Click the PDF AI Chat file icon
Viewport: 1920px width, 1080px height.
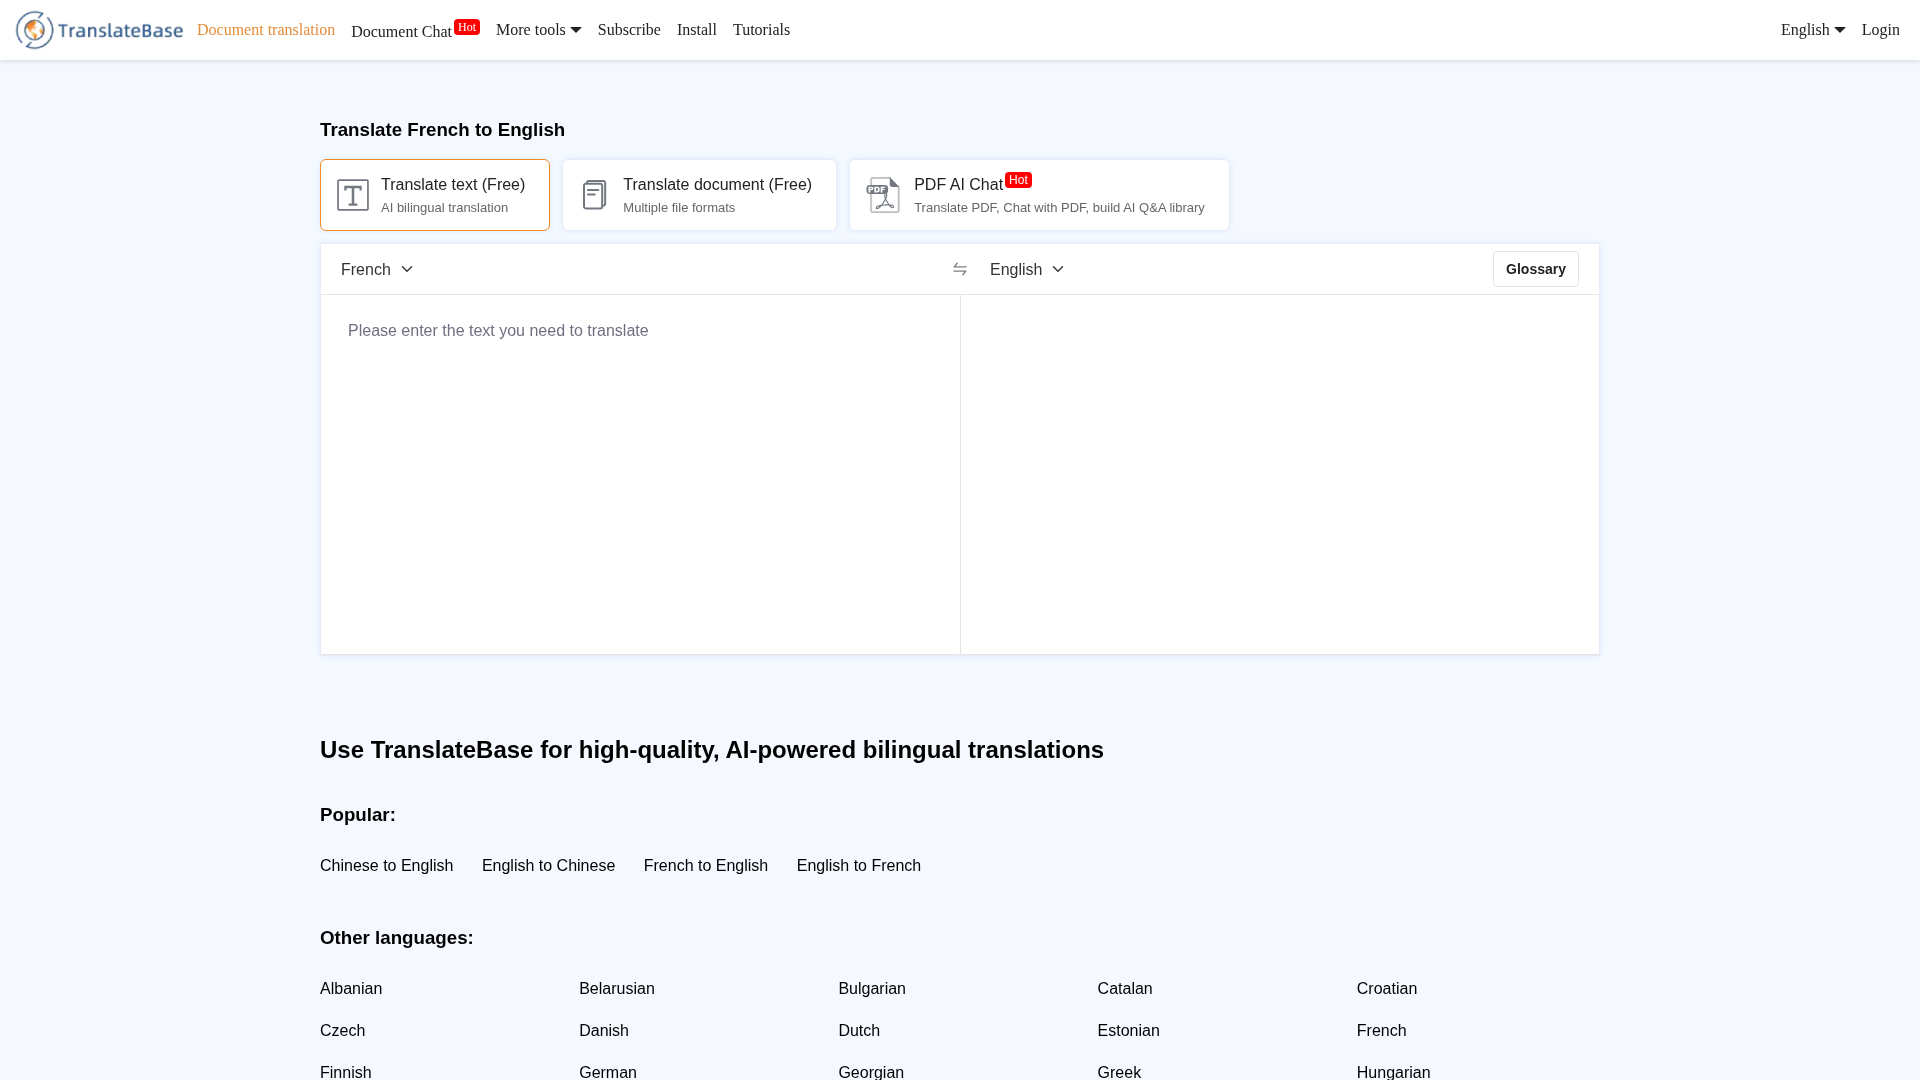[x=883, y=195]
